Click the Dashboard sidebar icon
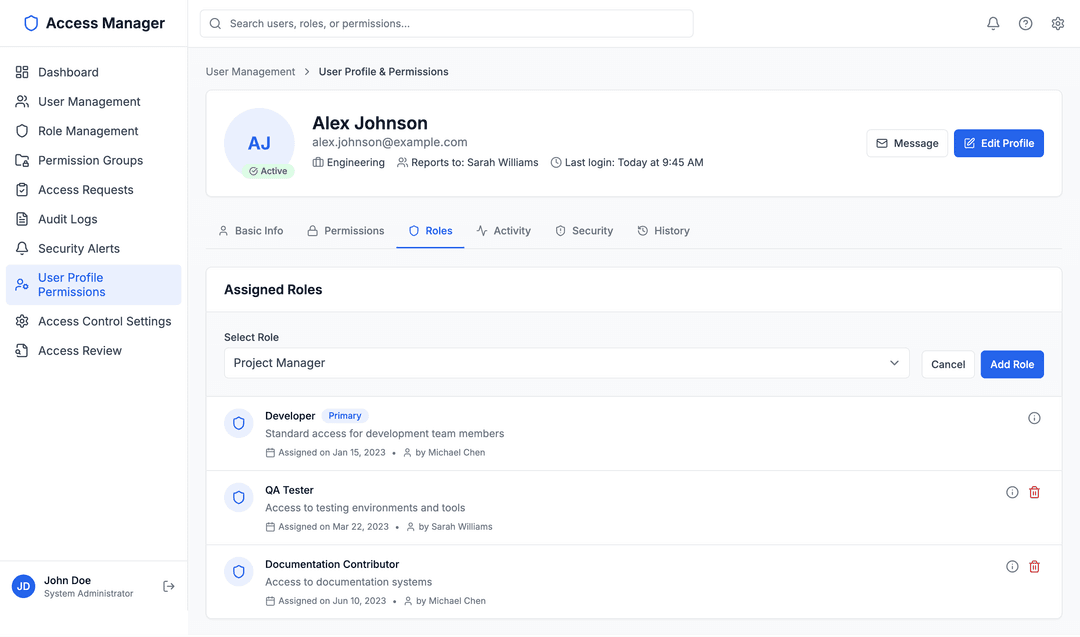This screenshot has height=637, width=1080. (22, 72)
